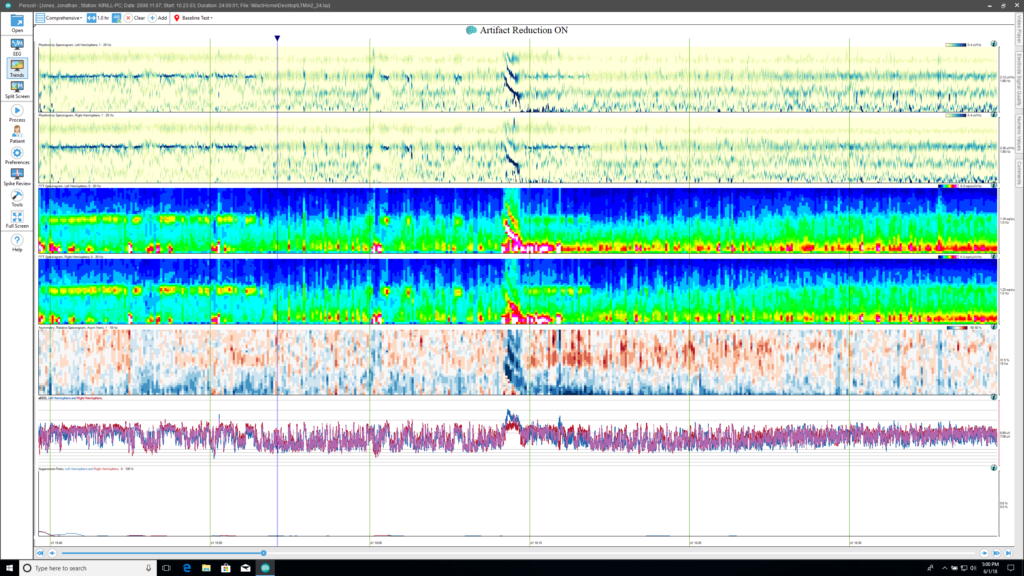The width and height of the screenshot is (1024, 576).
Task: Open the Mail app from the taskbar
Action: click(246, 568)
